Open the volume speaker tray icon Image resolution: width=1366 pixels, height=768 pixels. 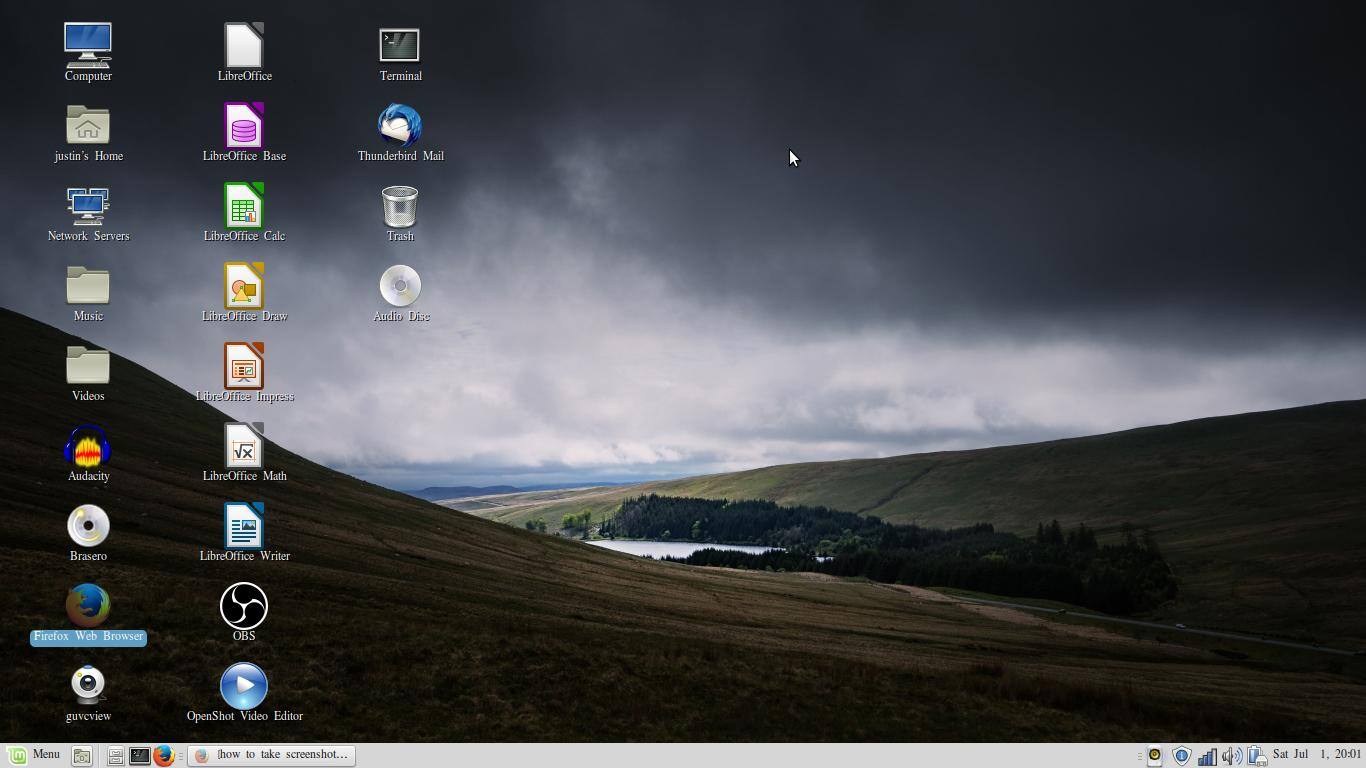click(1232, 756)
